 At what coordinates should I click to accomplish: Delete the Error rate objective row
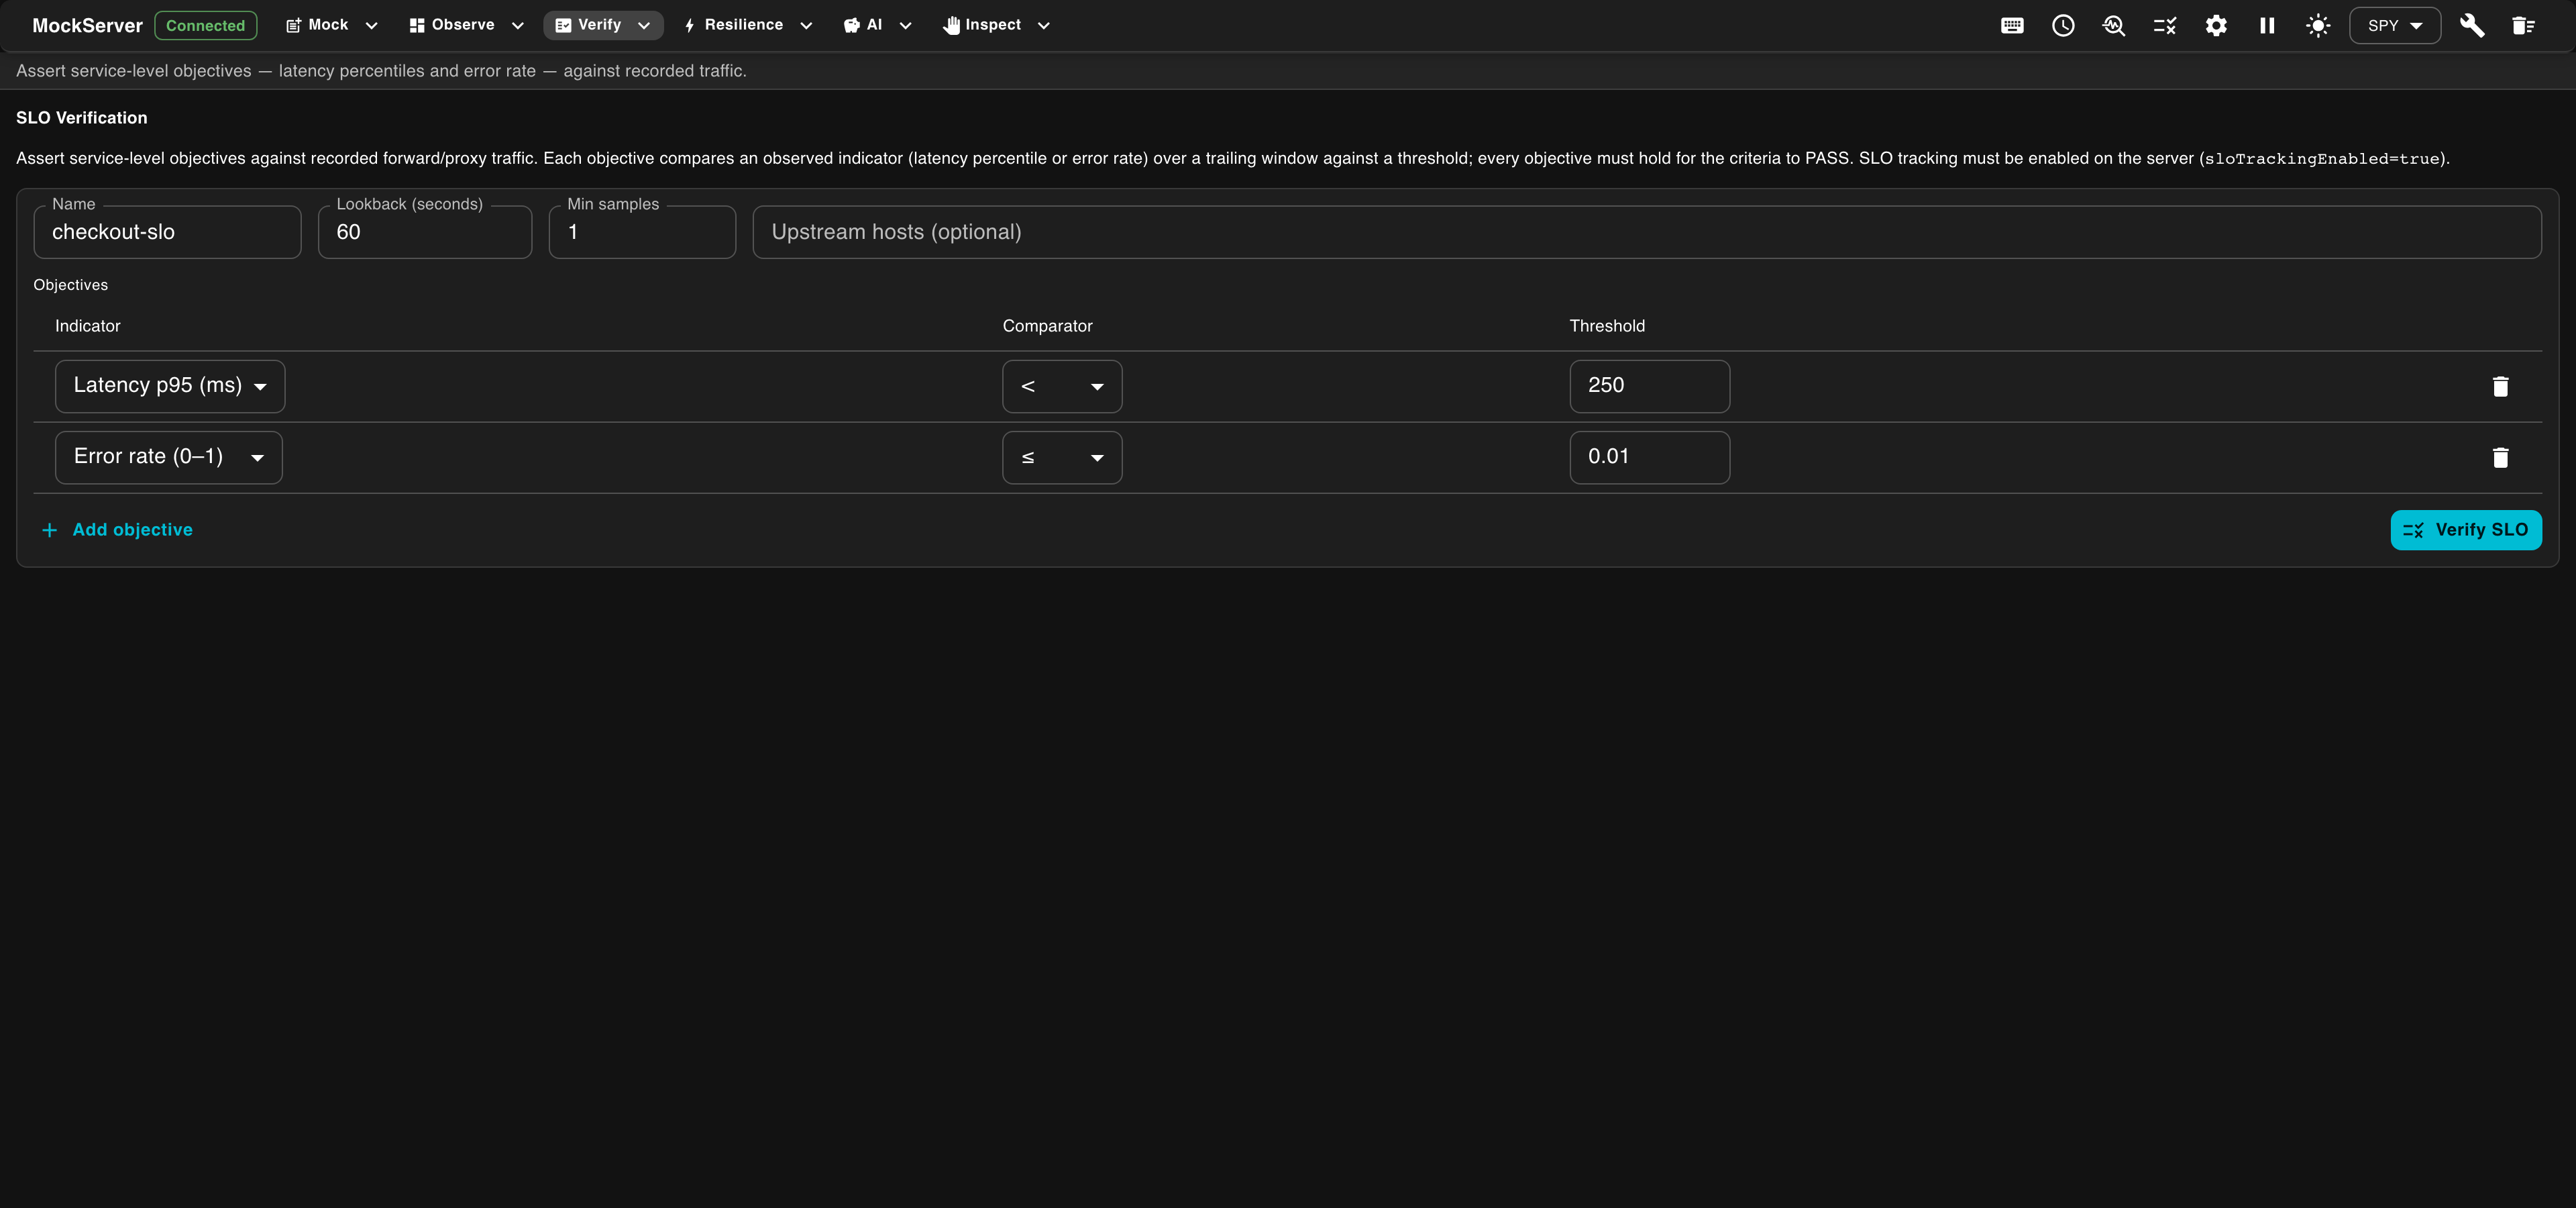coord(2500,457)
